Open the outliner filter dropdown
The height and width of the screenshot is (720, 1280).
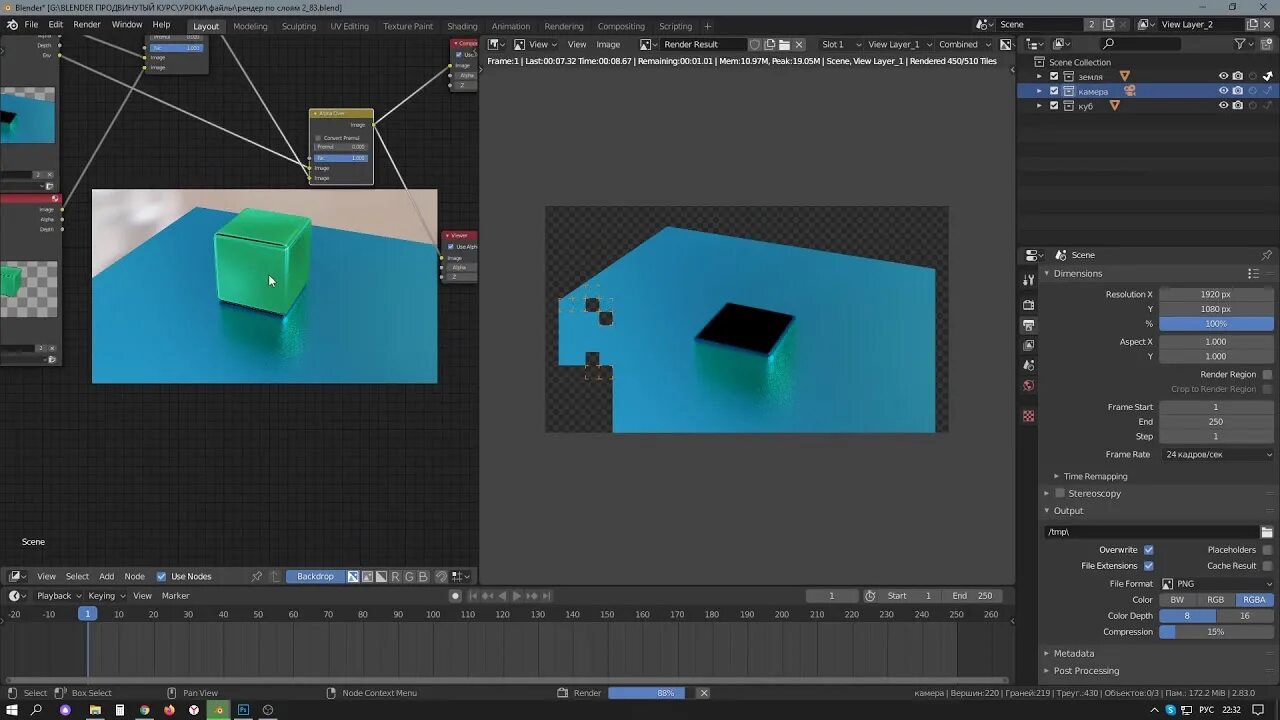[1244, 44]
